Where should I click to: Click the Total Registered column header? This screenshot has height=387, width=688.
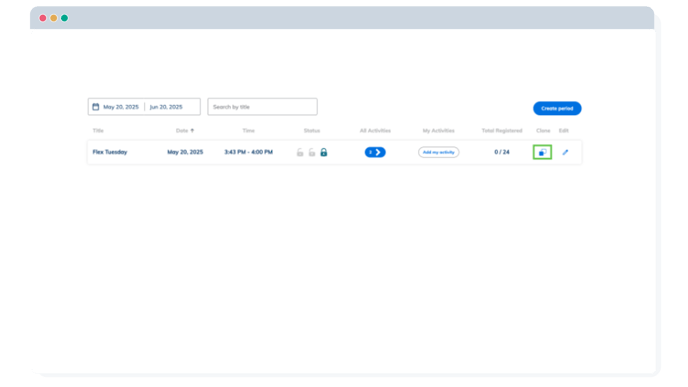tap(502, 131)
